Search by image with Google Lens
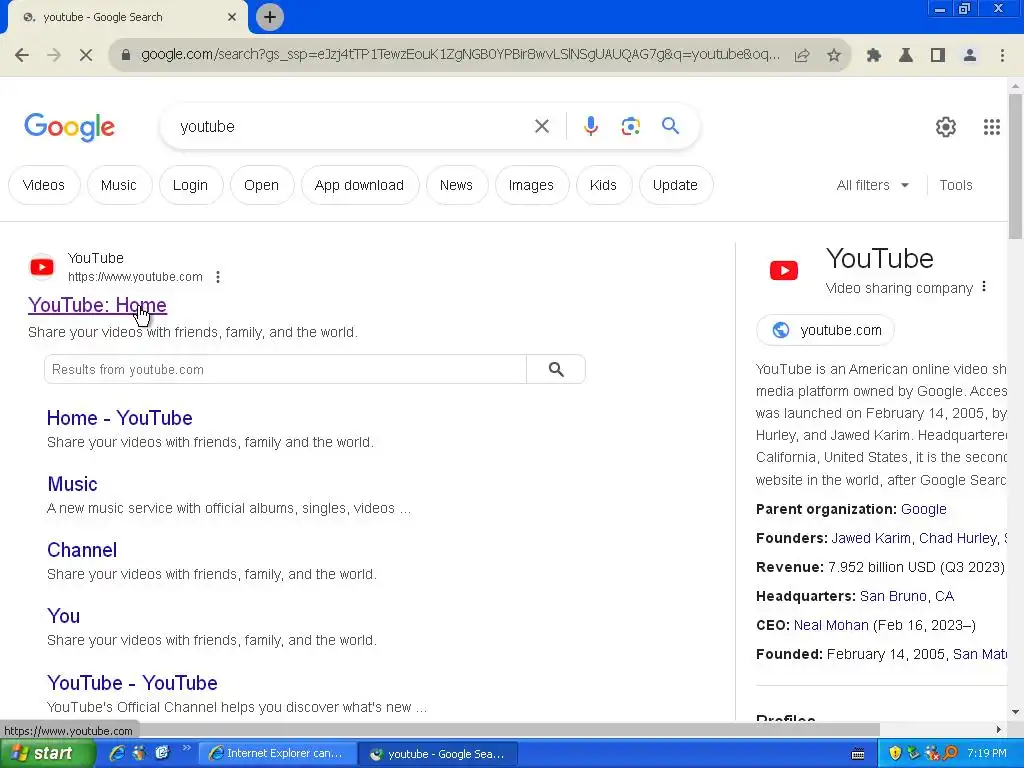Viewport: 1024px width, 768px height. pos(630,126)
